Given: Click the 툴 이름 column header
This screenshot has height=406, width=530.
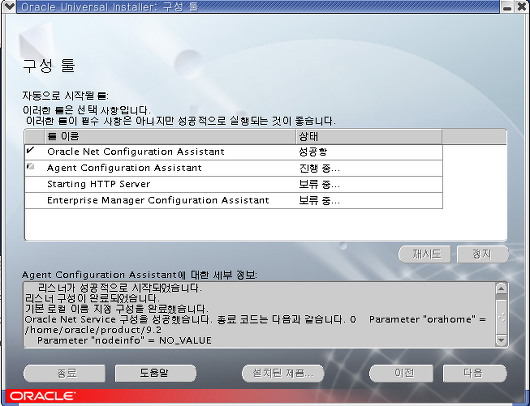Looking at the screenshot, I should pos(170,137).
